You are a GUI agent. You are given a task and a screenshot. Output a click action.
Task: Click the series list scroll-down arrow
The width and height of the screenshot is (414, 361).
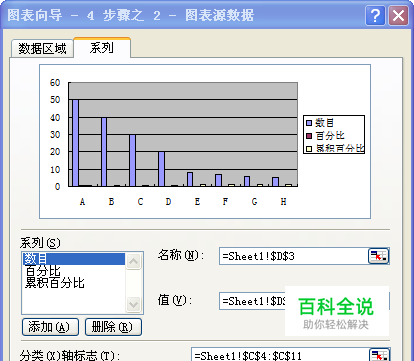[134, 304]
